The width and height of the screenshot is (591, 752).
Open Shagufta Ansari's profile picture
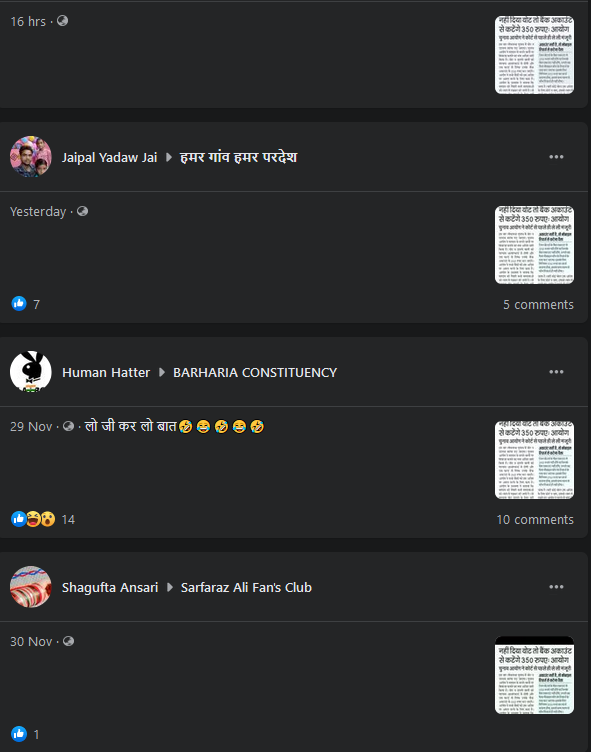click(31, 586)
